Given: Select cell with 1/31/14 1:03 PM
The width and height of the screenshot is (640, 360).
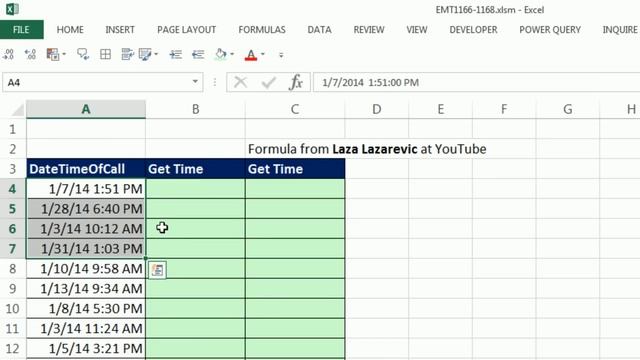Looking at the screenshot, I should (86, 249).
